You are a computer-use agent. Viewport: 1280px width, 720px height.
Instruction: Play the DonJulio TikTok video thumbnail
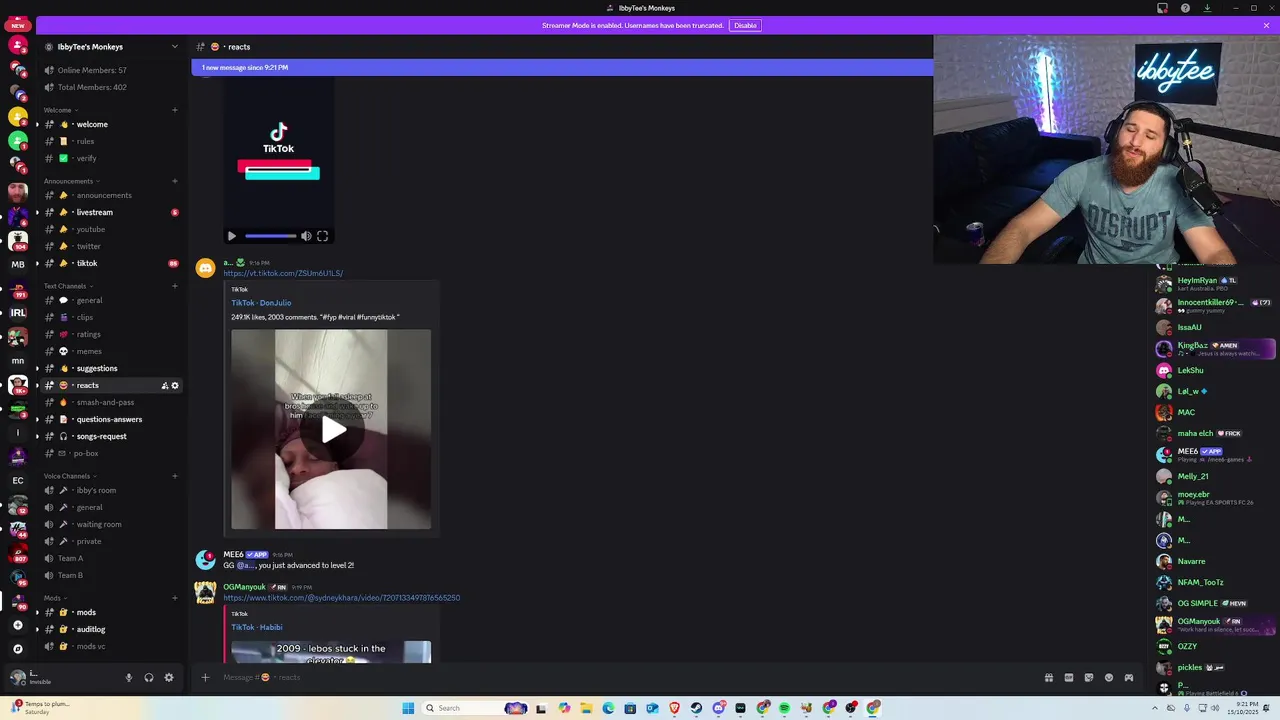point(332,429)
